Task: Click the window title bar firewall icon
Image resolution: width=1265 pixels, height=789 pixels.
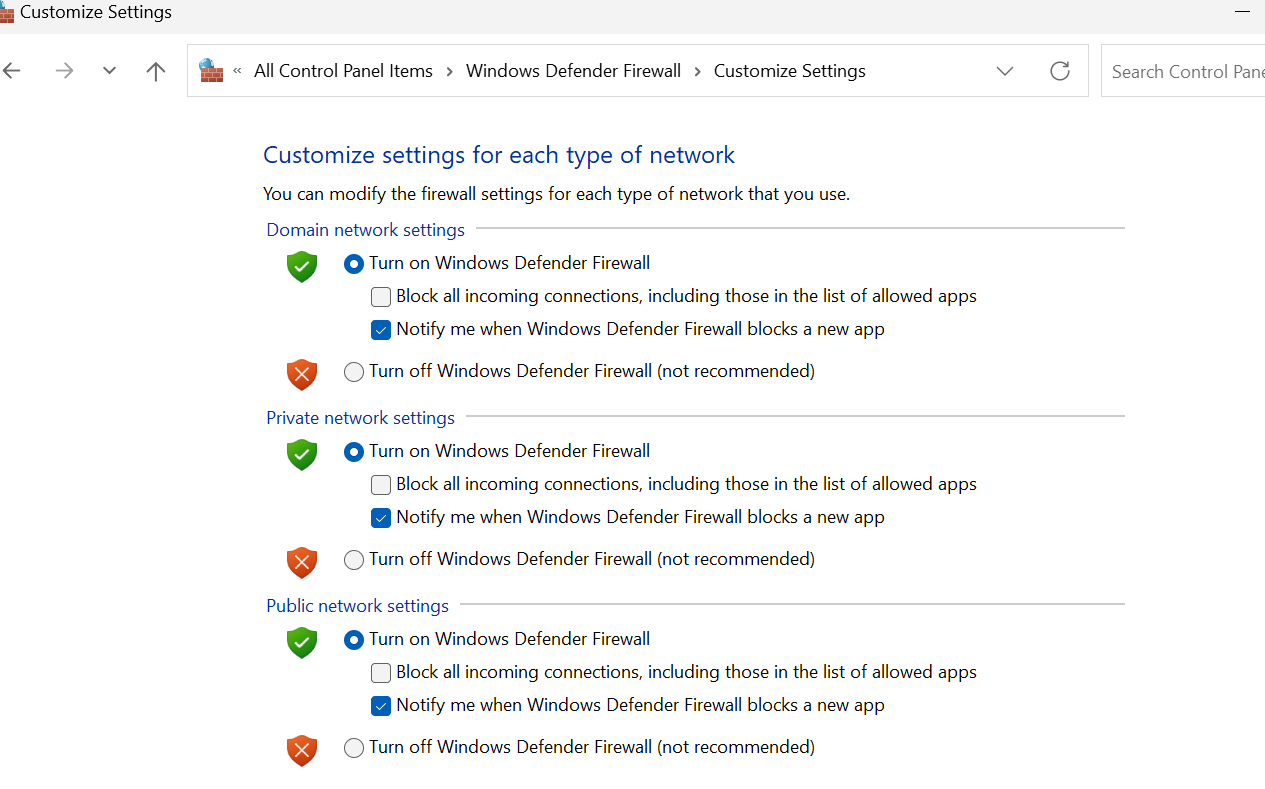Action: point(6,12)
